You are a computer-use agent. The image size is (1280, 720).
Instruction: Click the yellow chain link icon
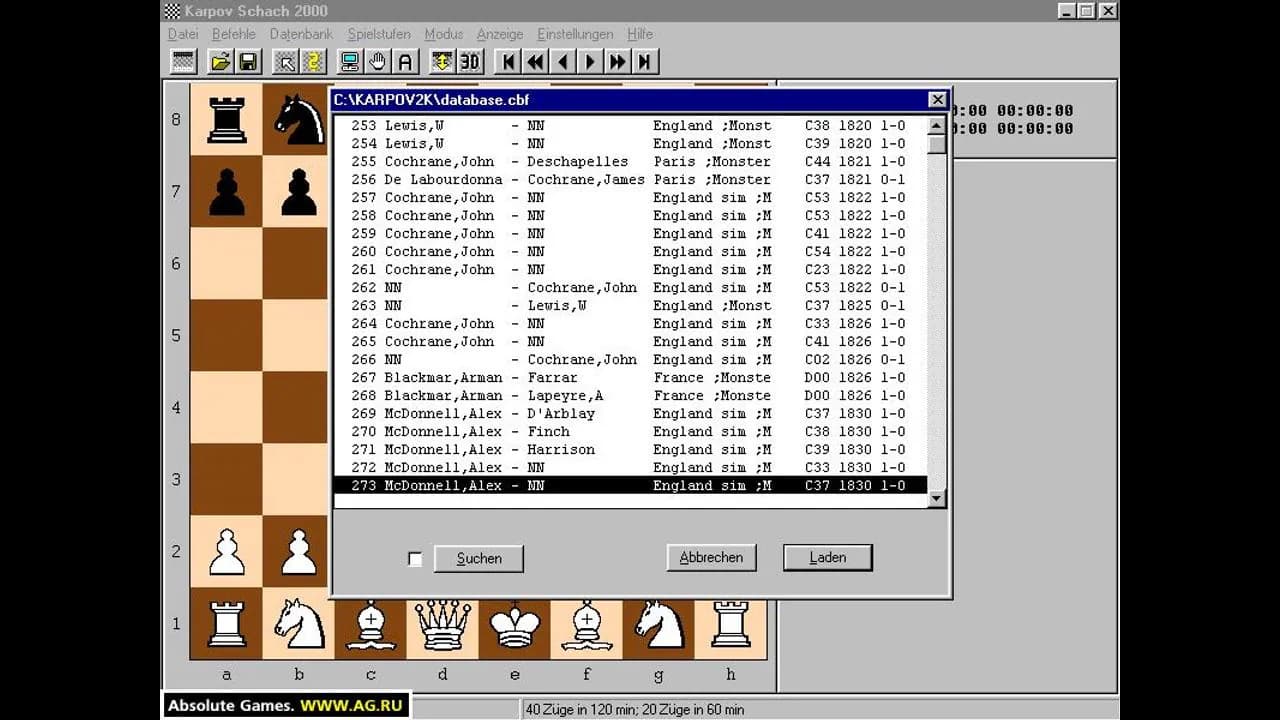tap(313, 62)
